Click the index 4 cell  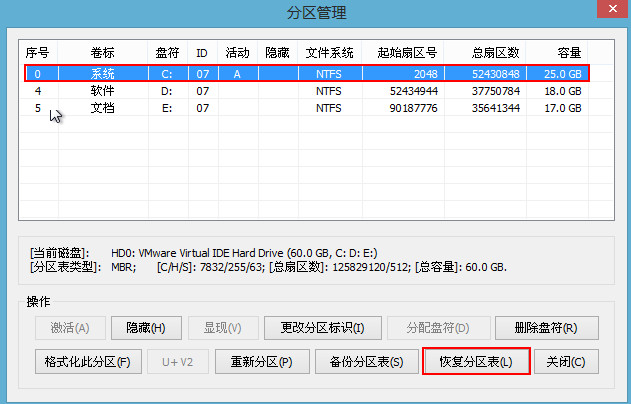tap(38, 91)
